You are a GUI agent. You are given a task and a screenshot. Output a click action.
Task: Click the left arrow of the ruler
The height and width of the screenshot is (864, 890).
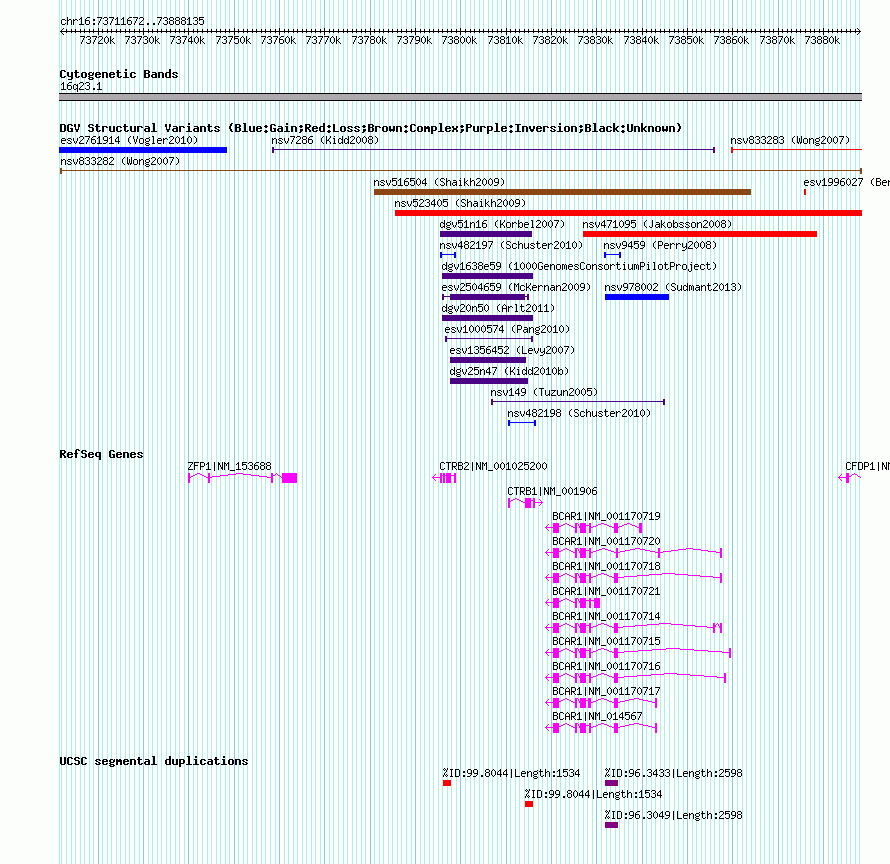pyautogui.click(x=62, y=32)
